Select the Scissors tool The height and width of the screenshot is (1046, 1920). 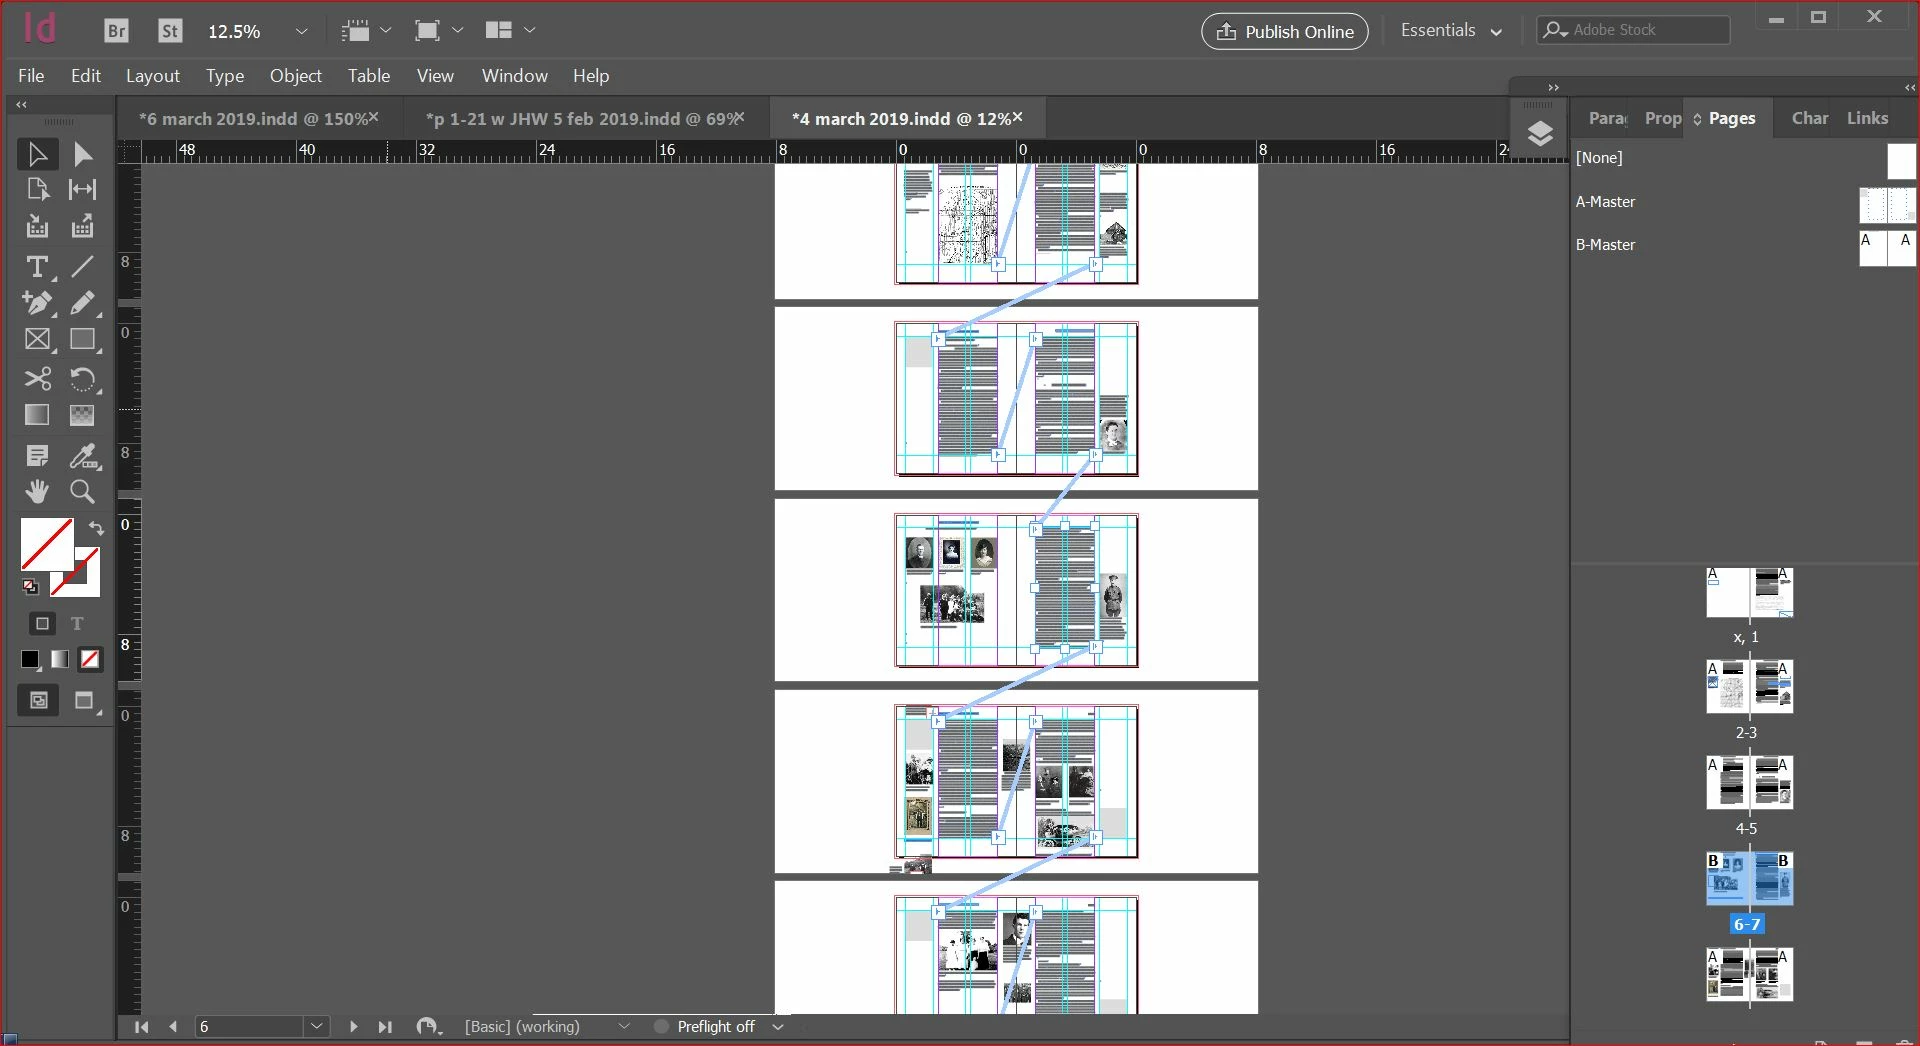[x=37, y=379]
